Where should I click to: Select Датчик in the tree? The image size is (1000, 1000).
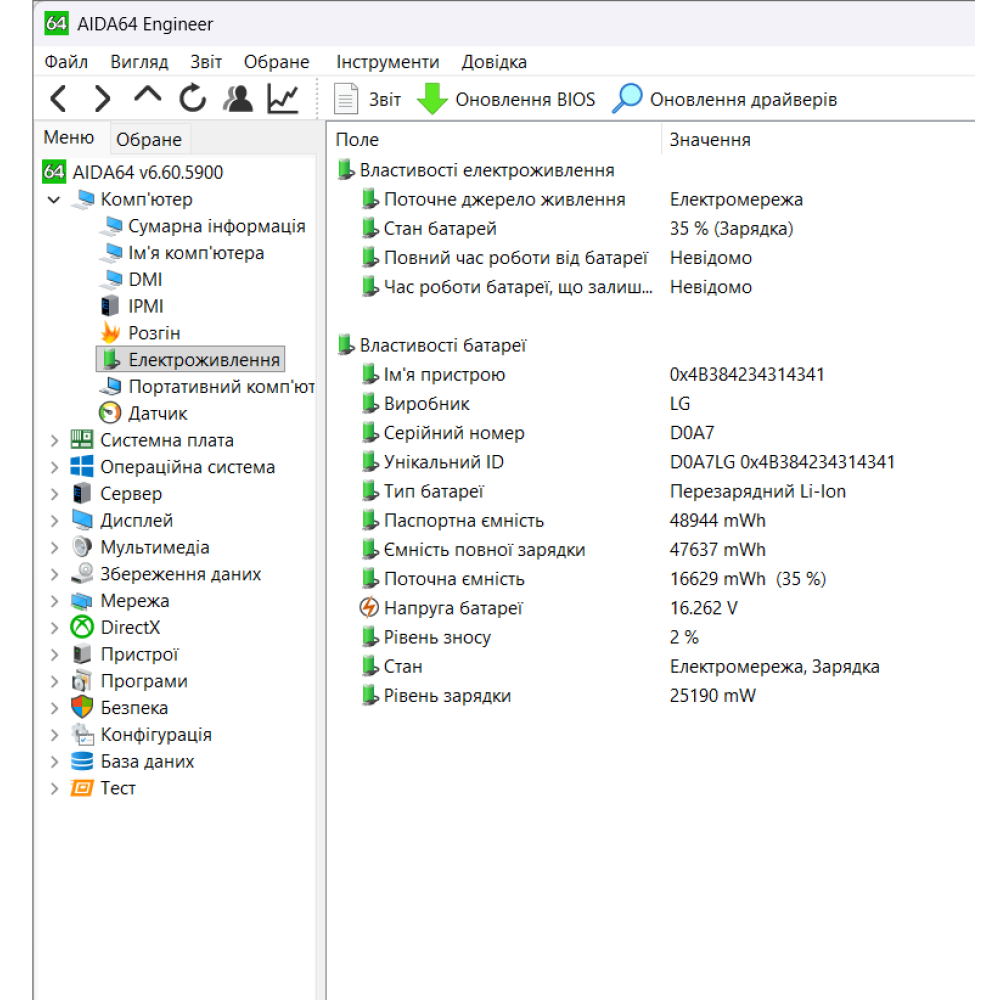(x=157, y=413)
